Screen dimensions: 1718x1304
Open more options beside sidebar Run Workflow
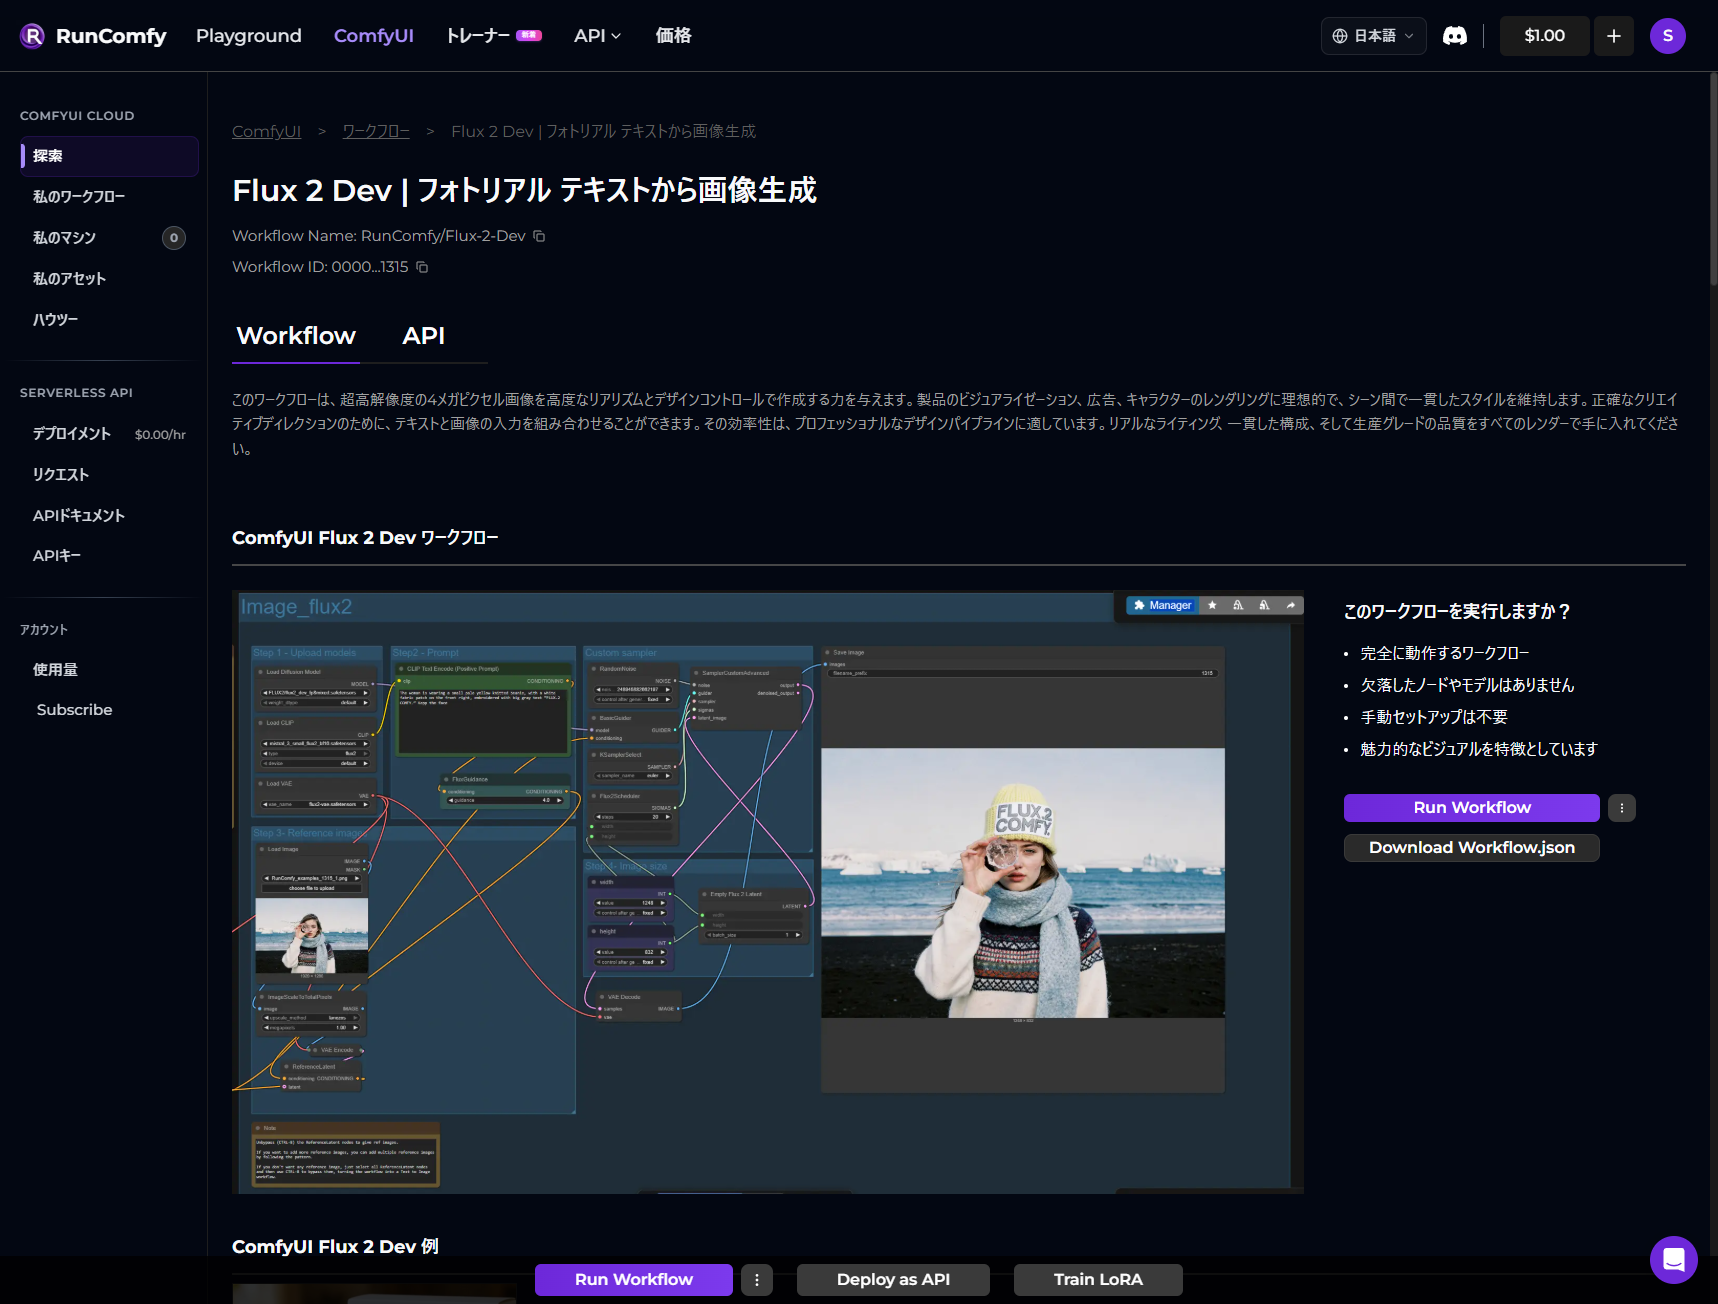point(1621,808)
